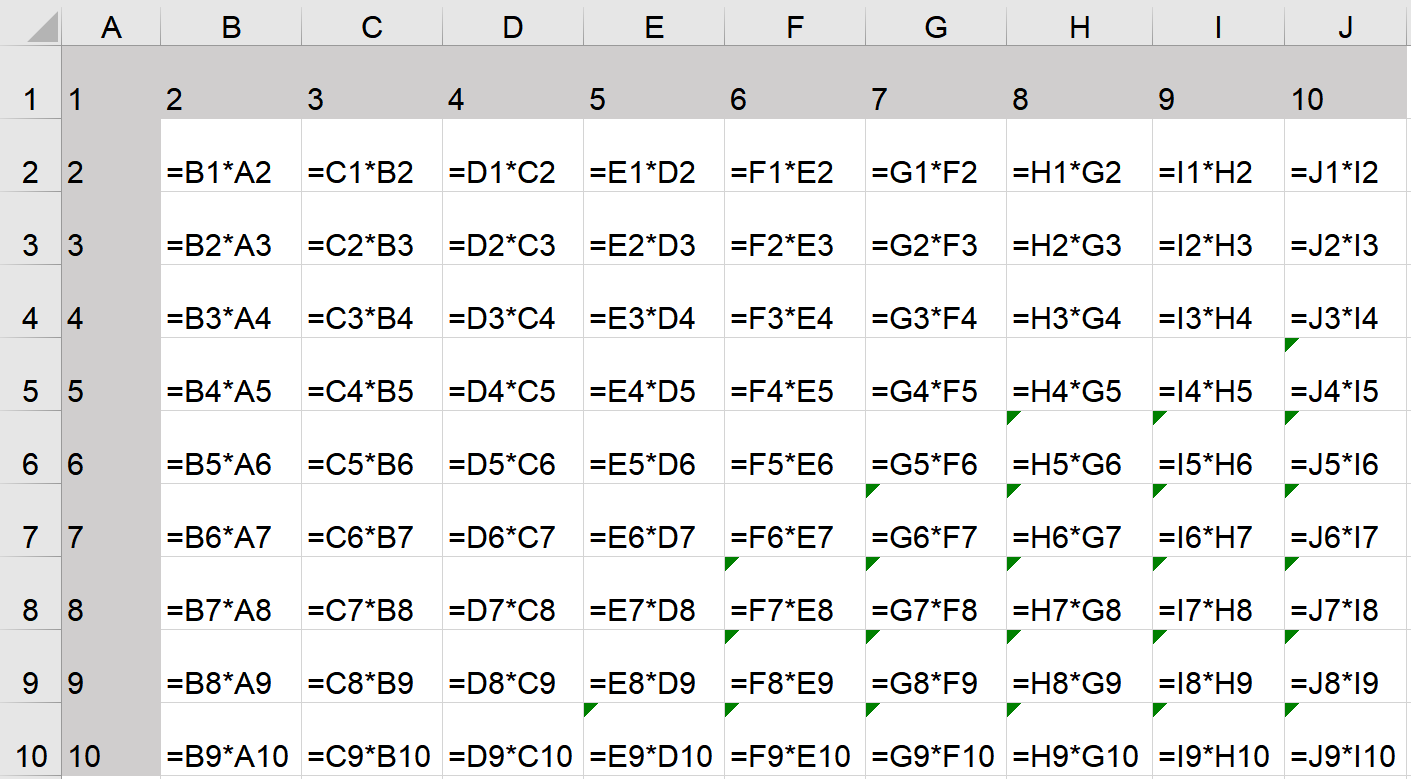
Task: Select row 8 header
Action: pyautogui.click(x=30, y=593)
